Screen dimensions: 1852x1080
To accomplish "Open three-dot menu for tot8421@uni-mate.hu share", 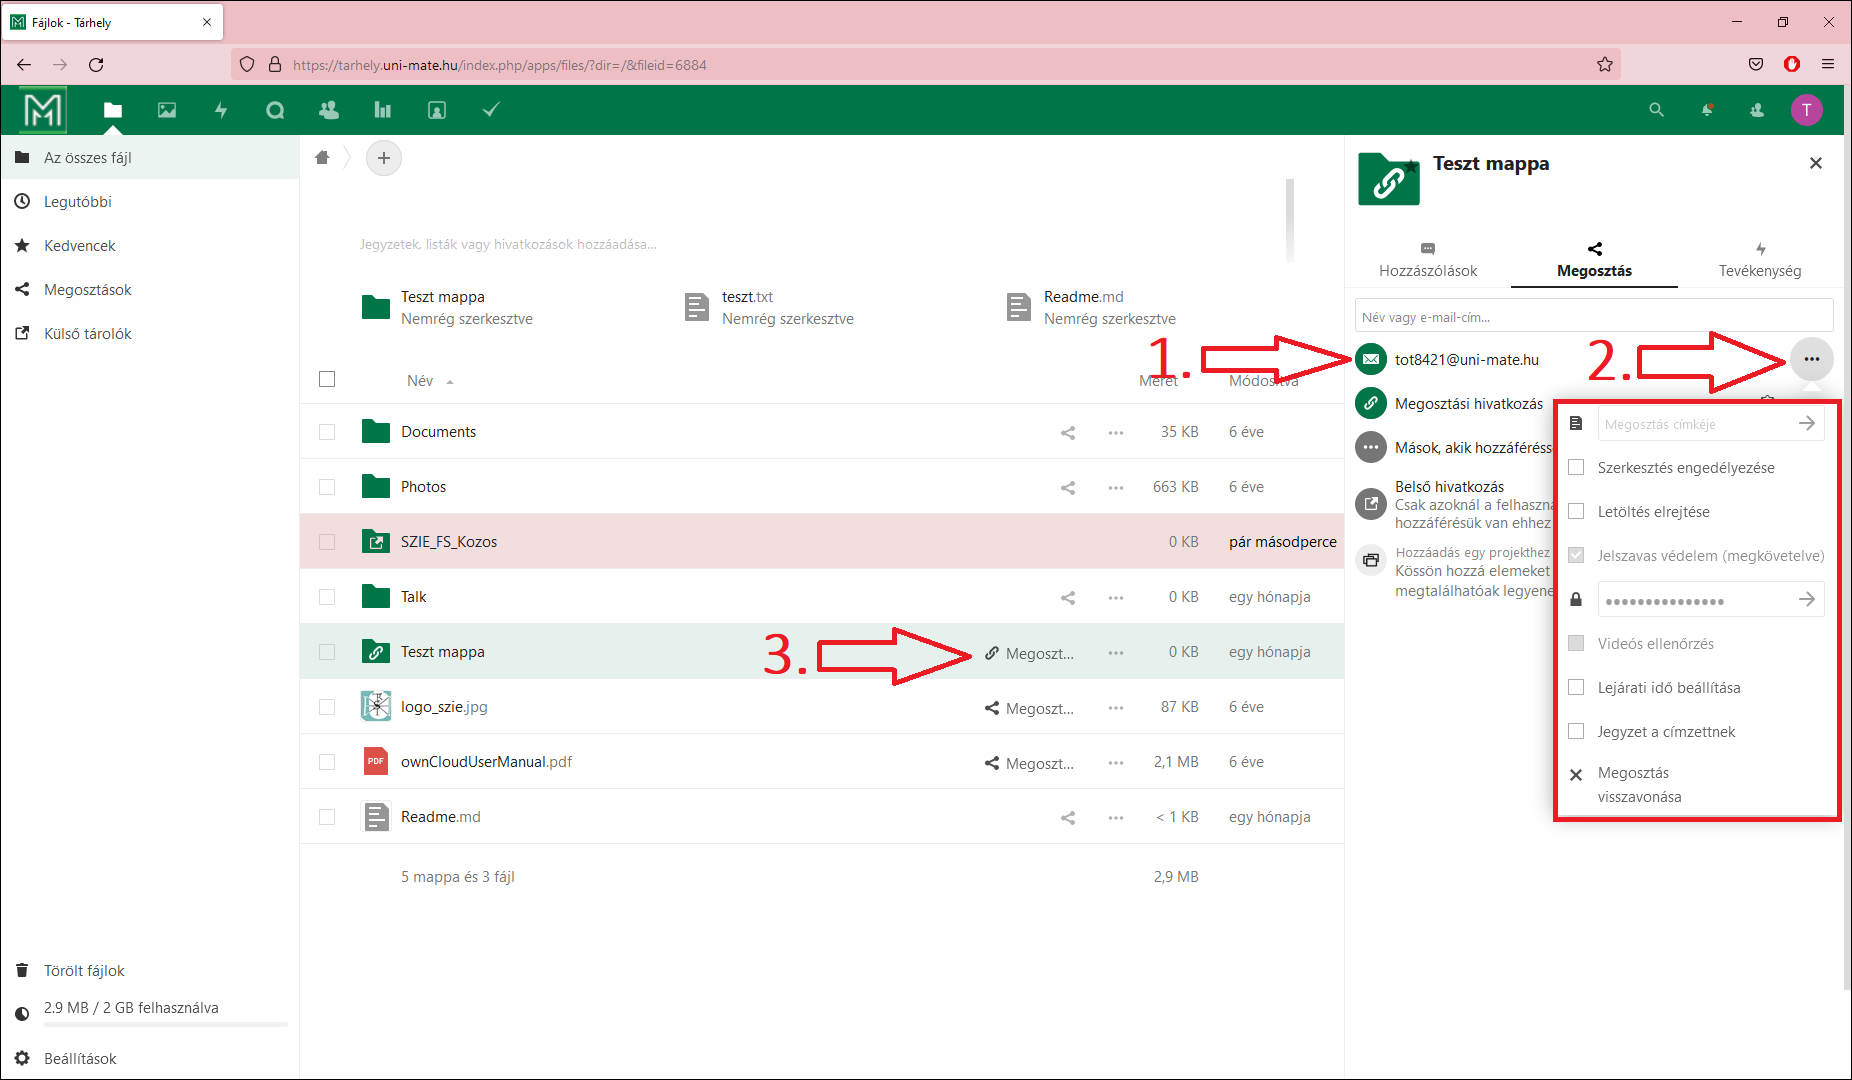I will [1811, 359].
